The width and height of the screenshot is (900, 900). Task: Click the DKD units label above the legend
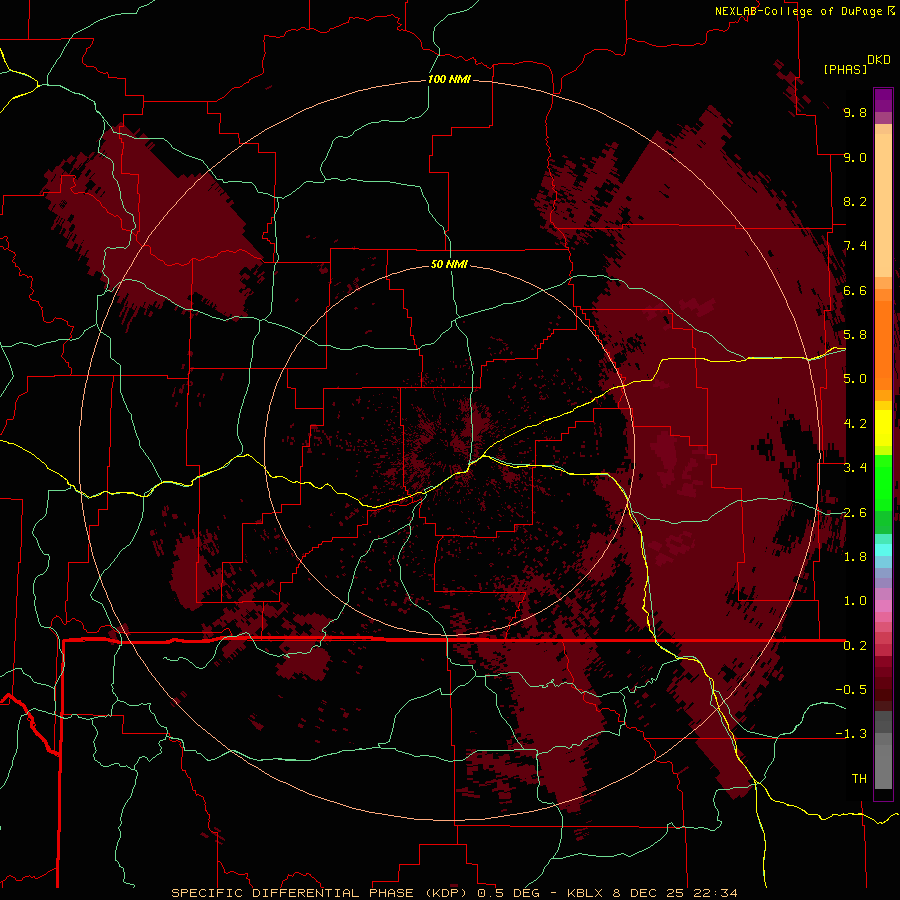(x=879, y=60)
